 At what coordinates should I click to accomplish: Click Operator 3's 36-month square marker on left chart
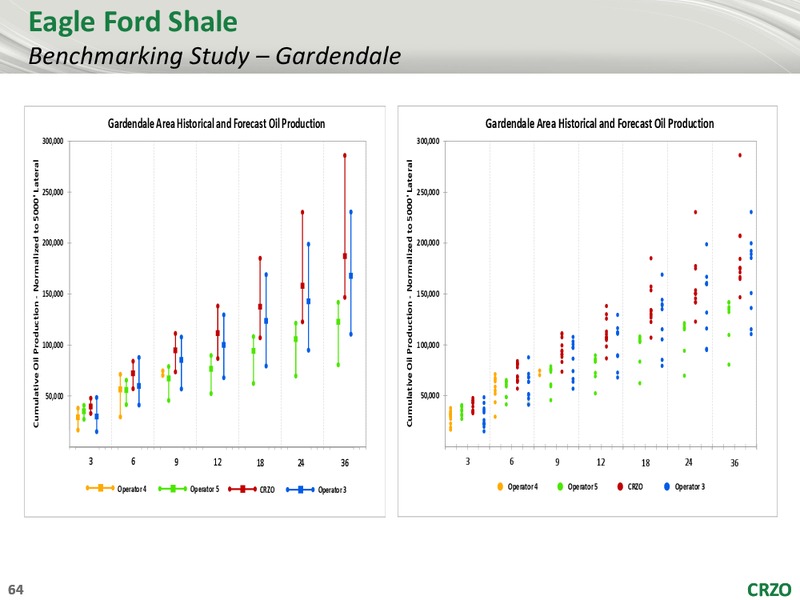point(351,276)
